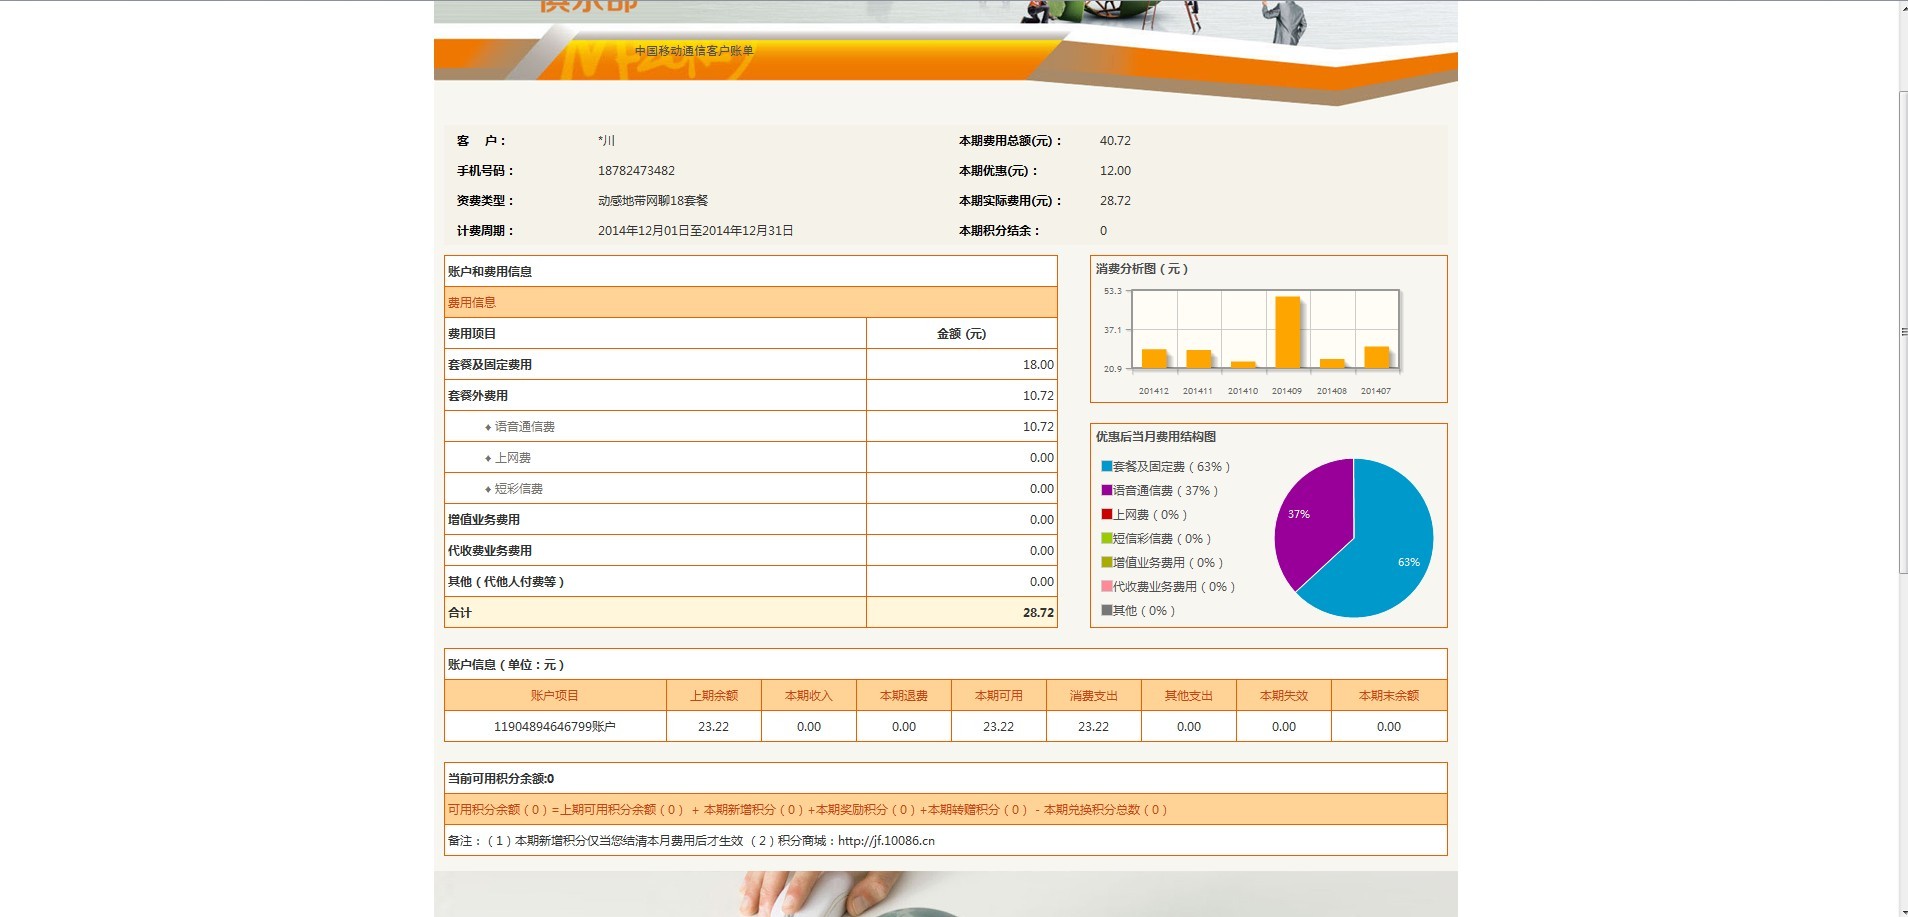
Task: Click the 费用信息 section header
Action: point(472,302)
